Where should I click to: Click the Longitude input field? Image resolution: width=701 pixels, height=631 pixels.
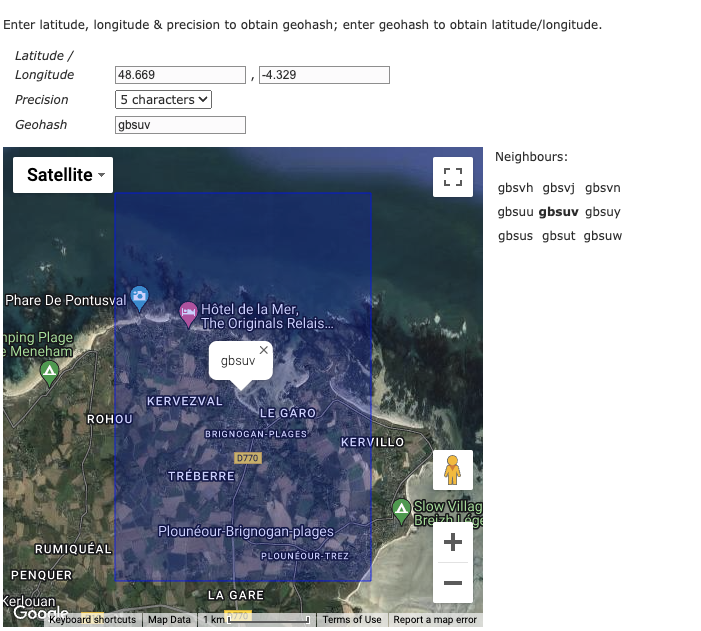[323, 75]
